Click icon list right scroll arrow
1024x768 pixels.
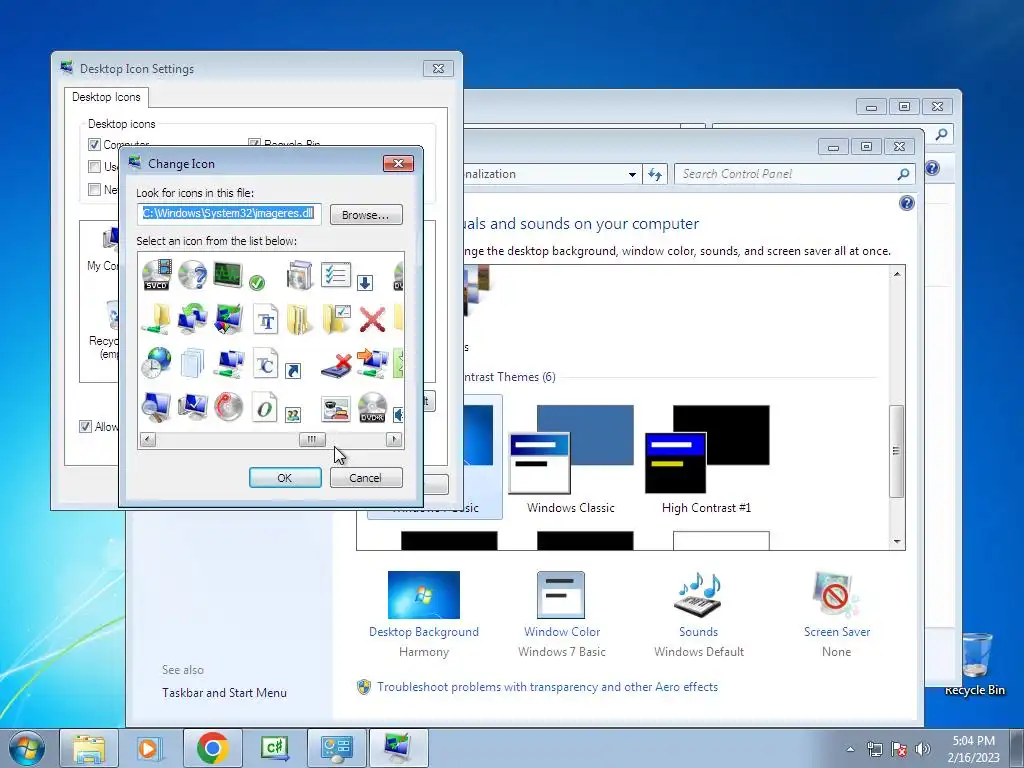click(x=394, y=440)
